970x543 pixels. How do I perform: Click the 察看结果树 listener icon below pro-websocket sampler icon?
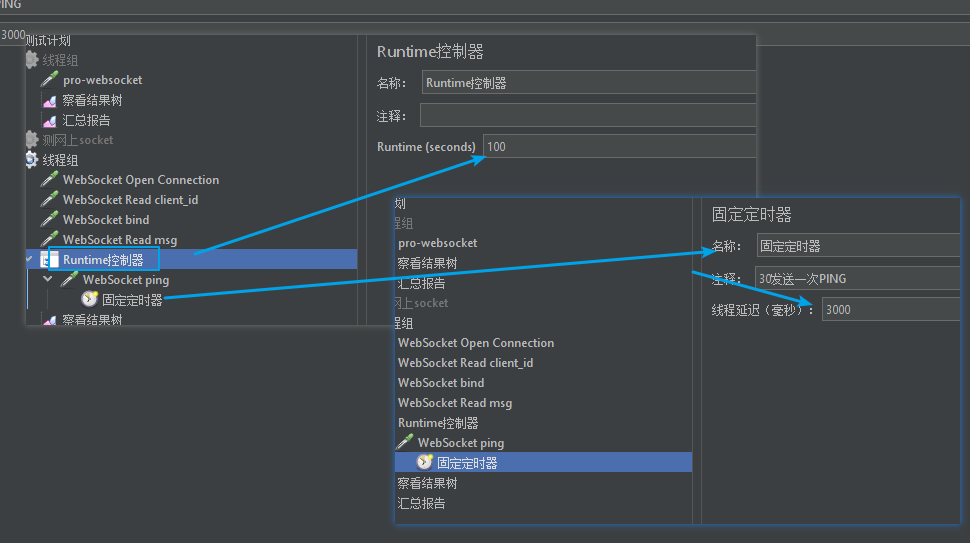point(49,100)
